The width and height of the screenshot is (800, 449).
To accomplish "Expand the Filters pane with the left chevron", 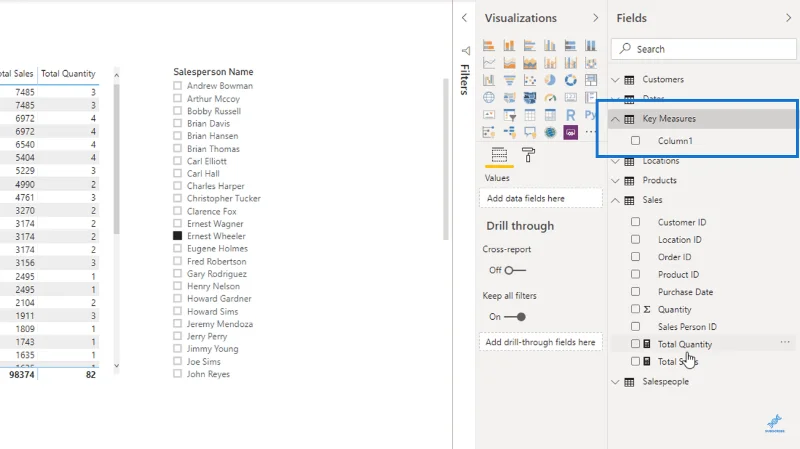I will coord(464,18).
